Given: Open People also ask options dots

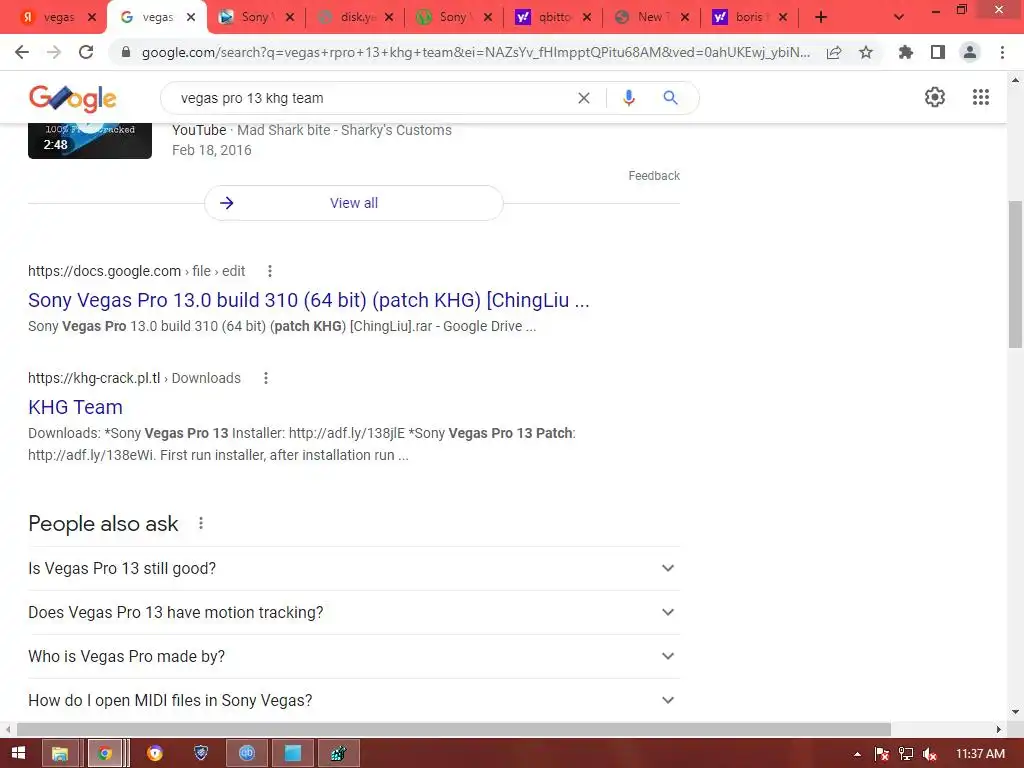Looking at the screenshot, I should (201, 523).
